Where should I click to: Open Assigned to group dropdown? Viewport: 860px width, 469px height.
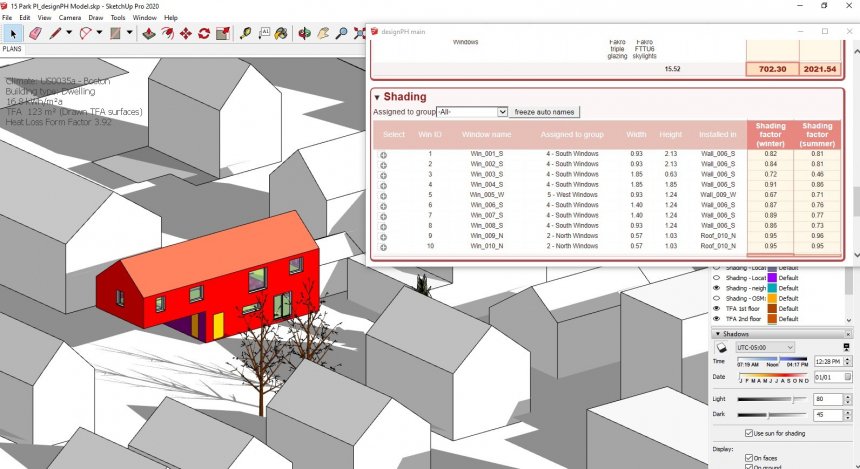point(472,112)
